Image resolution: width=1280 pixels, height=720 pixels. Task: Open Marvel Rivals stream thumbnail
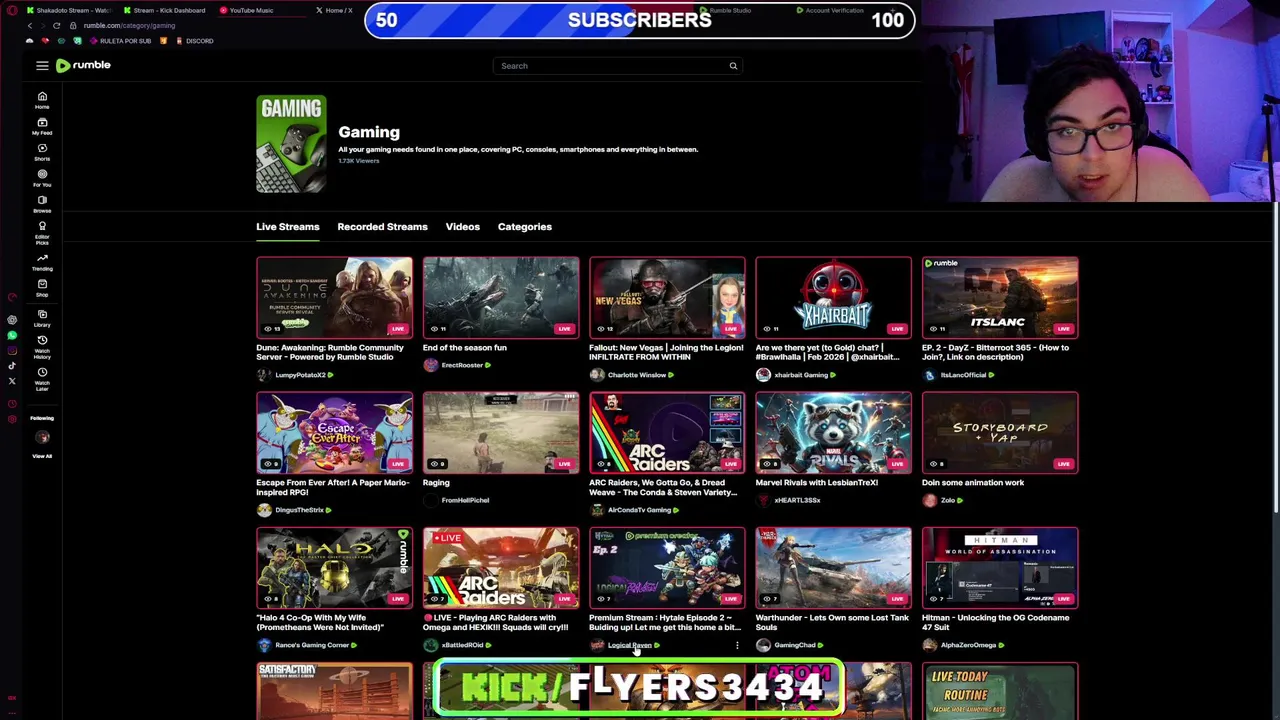coord(834,432)
